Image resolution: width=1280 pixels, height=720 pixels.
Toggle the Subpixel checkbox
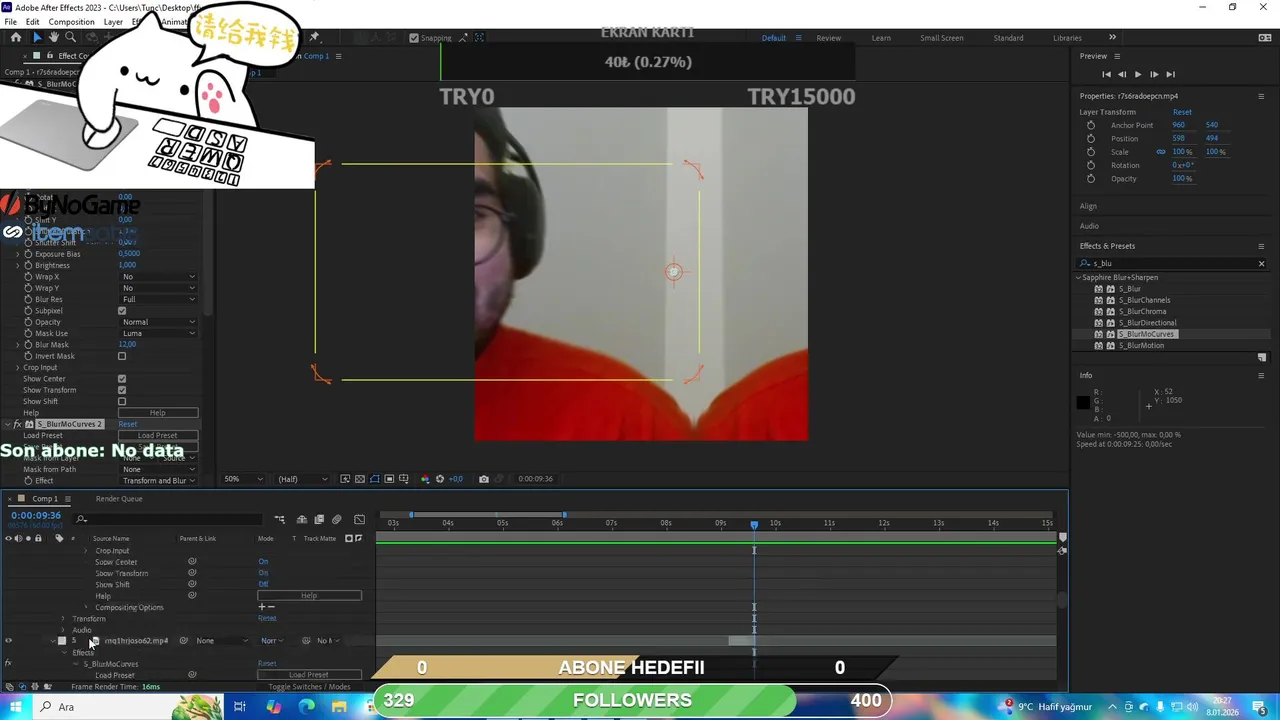(122, 311)
